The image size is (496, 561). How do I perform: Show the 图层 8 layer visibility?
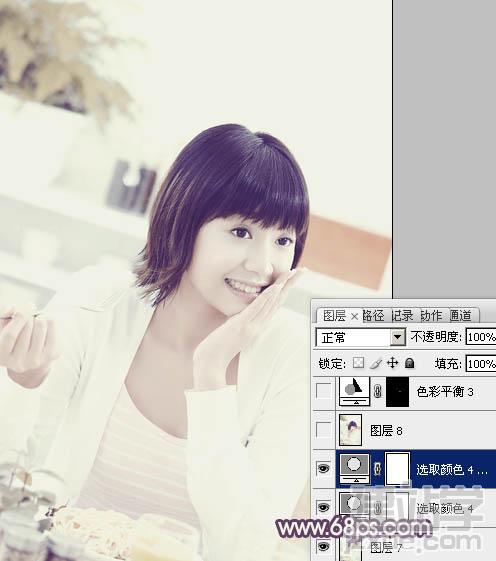(324, 430)
